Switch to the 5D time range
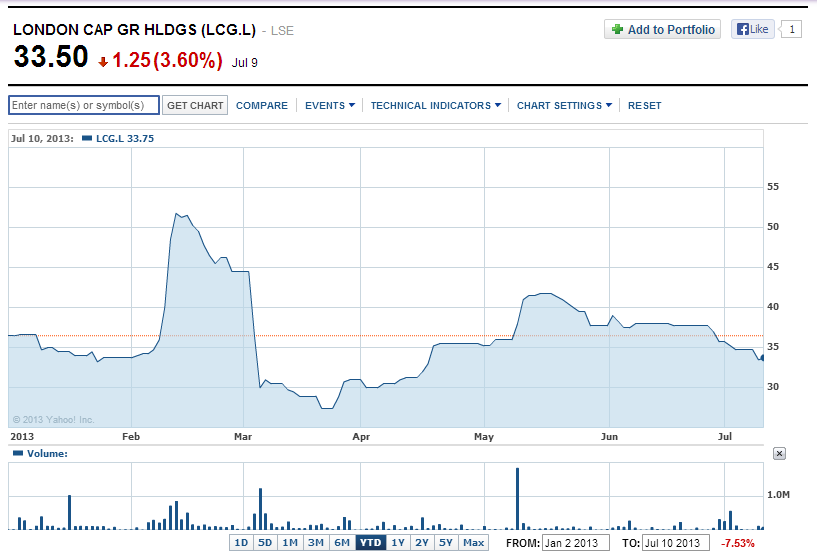 click(265, 543)
